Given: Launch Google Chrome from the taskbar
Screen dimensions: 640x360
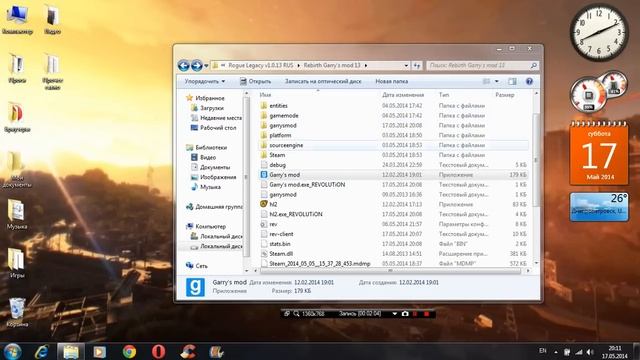Looking at the screenshot, I should 129,351.
